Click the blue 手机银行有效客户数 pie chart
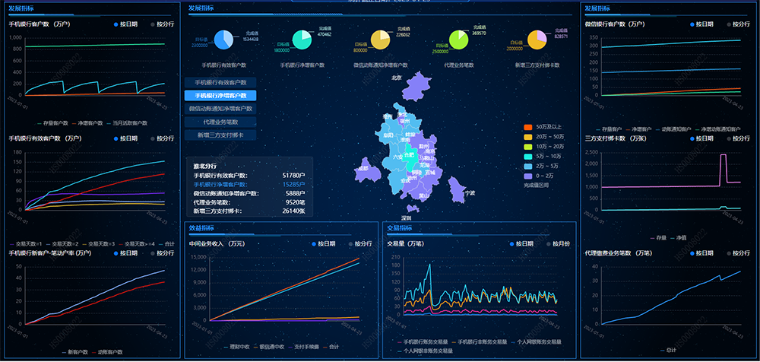 pos(223,40)
